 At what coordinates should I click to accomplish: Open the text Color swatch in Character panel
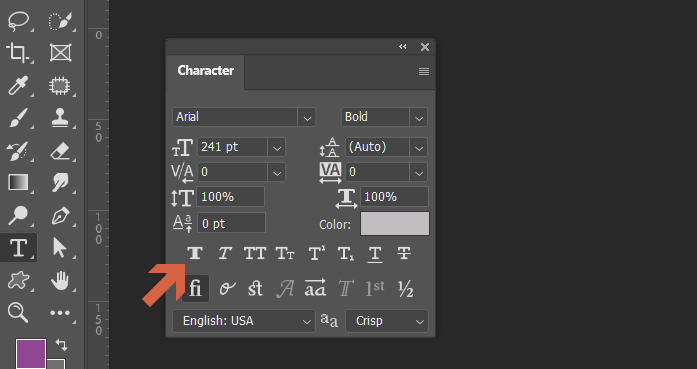point(395,223)
